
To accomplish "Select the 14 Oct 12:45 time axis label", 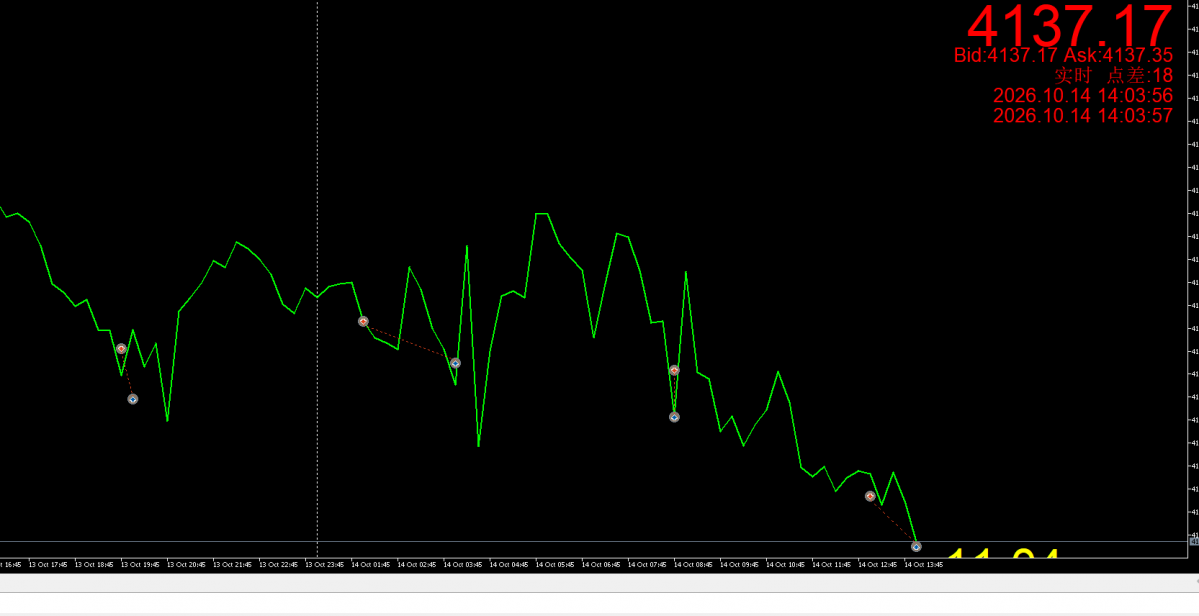I will coord(877,565).
